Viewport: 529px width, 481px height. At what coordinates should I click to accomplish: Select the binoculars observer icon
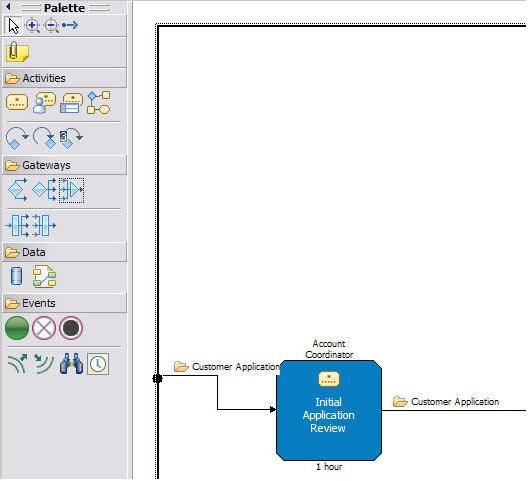coord(71,364)
